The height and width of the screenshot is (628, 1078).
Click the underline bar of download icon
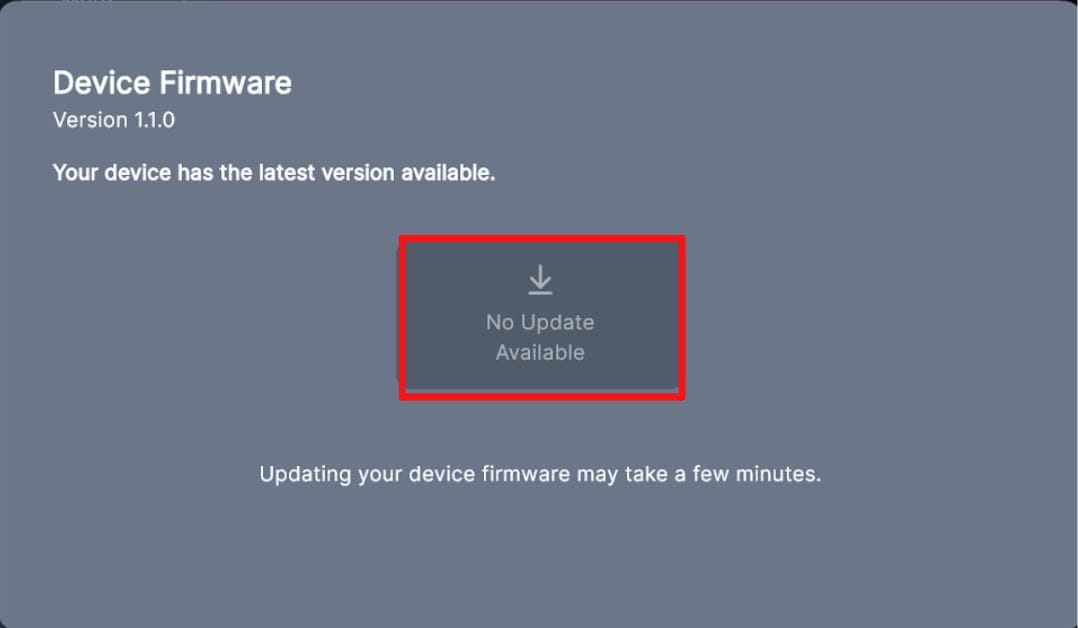pyautogui.click(x=540, y=293)
